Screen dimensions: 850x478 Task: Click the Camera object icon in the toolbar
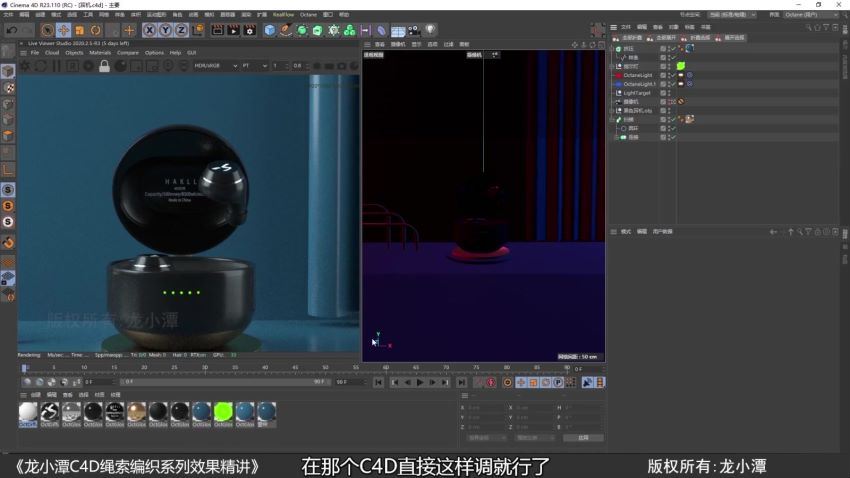pyautogui.click(x=414, y=30)
